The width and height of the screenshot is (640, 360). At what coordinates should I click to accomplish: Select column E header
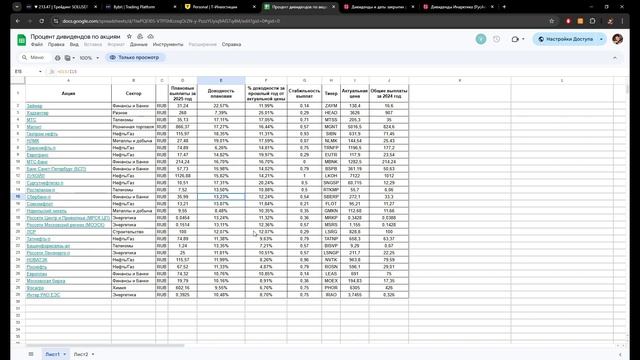tap(221, 80)
